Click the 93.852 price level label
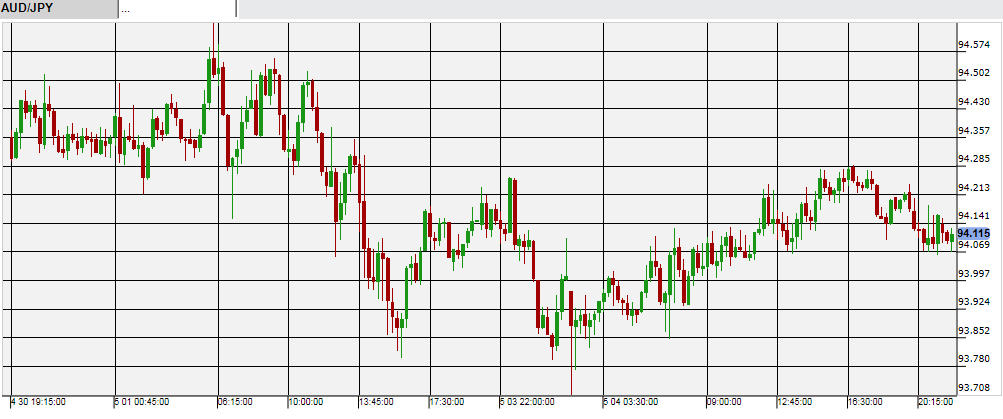1003x419 pixels. [x=974, y=330]
